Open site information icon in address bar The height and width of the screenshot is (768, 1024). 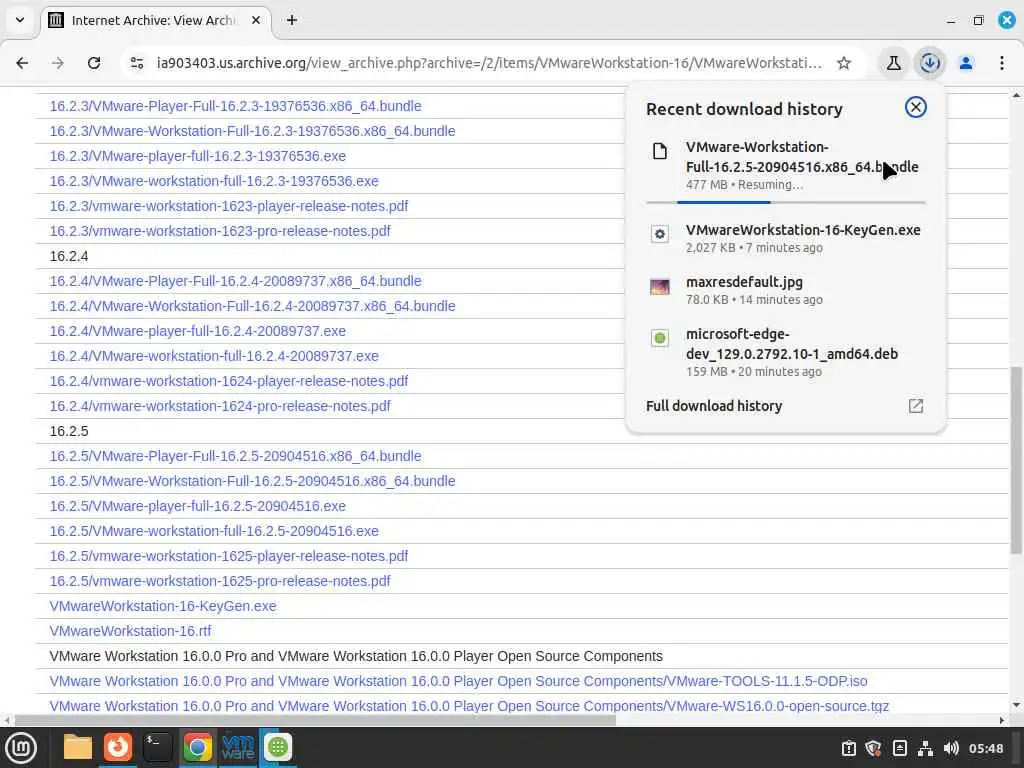tap(137, 63)
